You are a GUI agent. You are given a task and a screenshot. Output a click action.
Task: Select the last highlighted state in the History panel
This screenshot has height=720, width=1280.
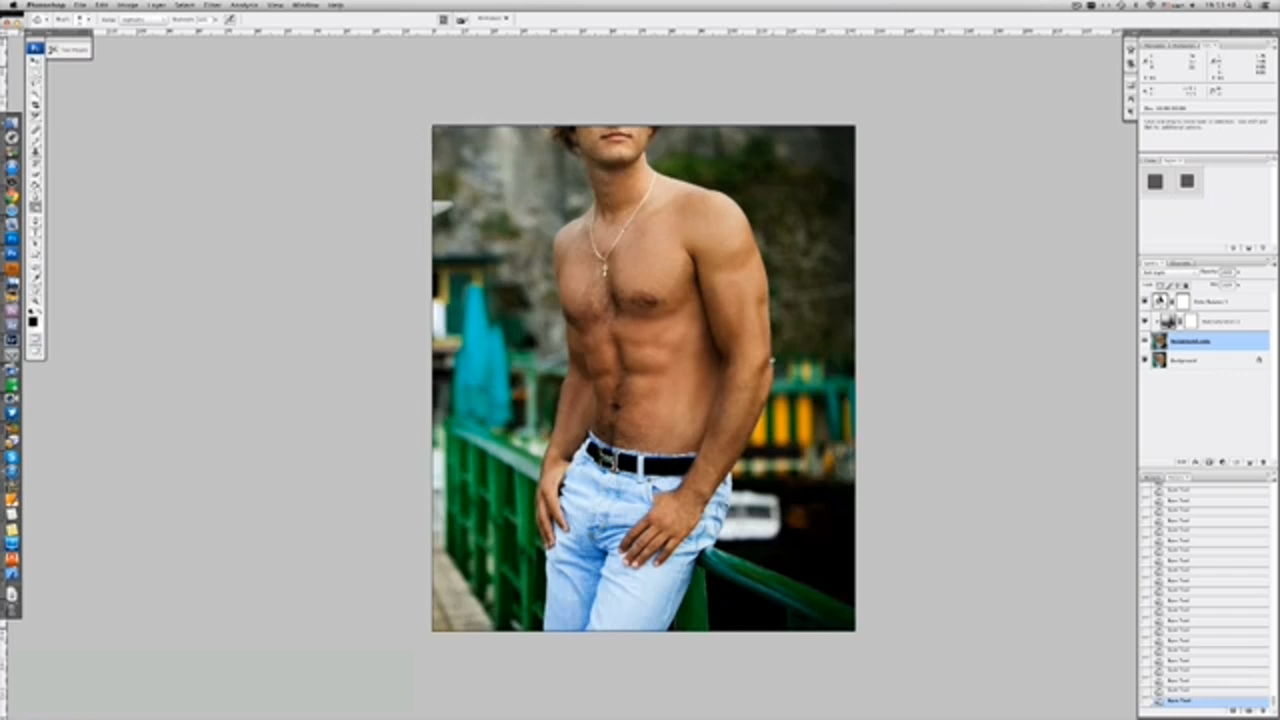tap(1206, 702)
